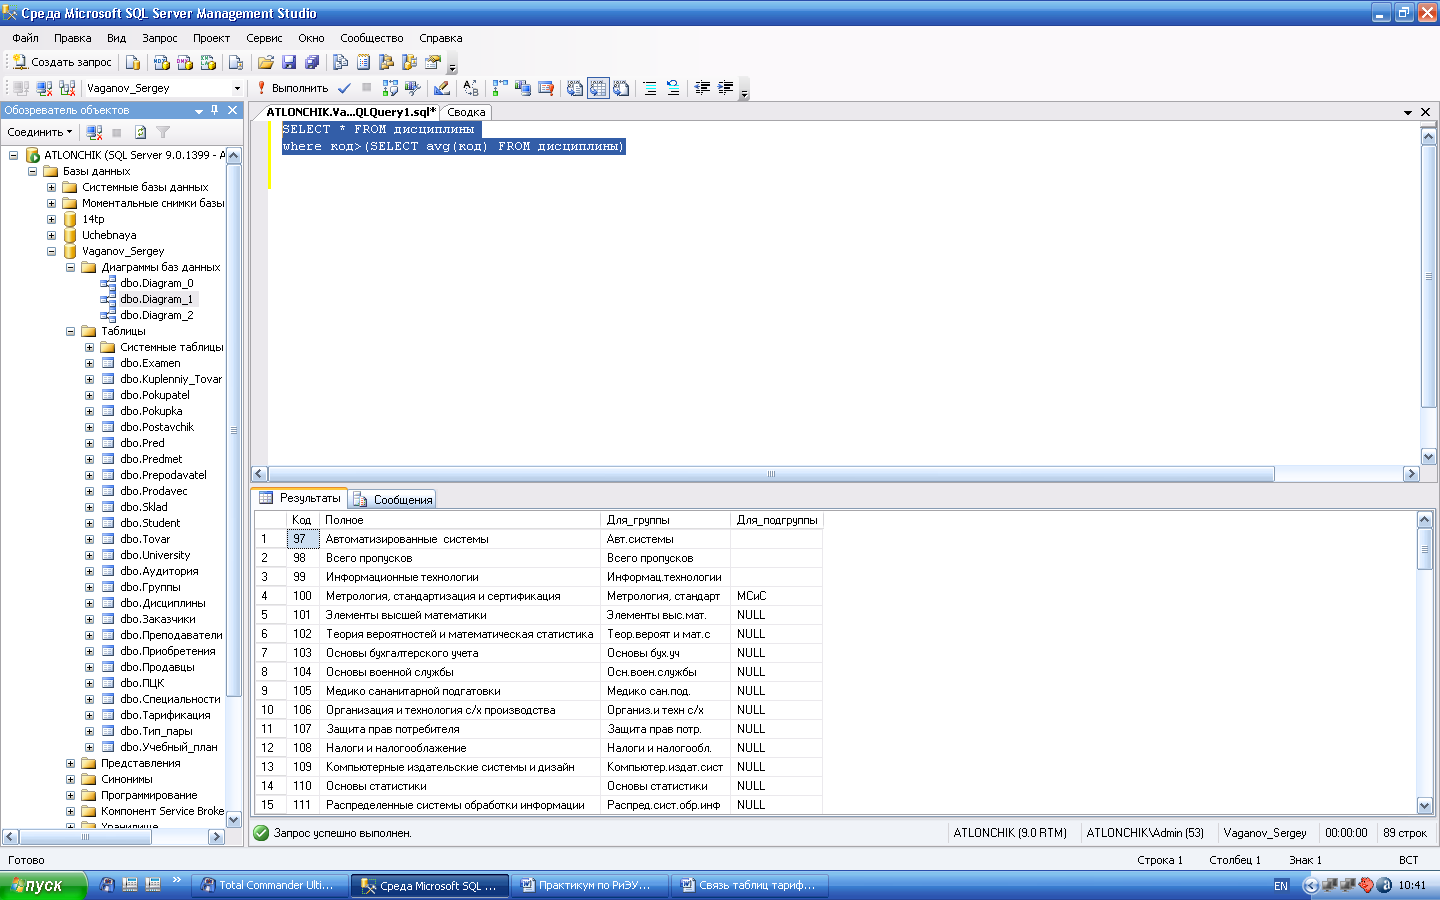
Task: Open the Запрос menu
Action: (159, 38)
